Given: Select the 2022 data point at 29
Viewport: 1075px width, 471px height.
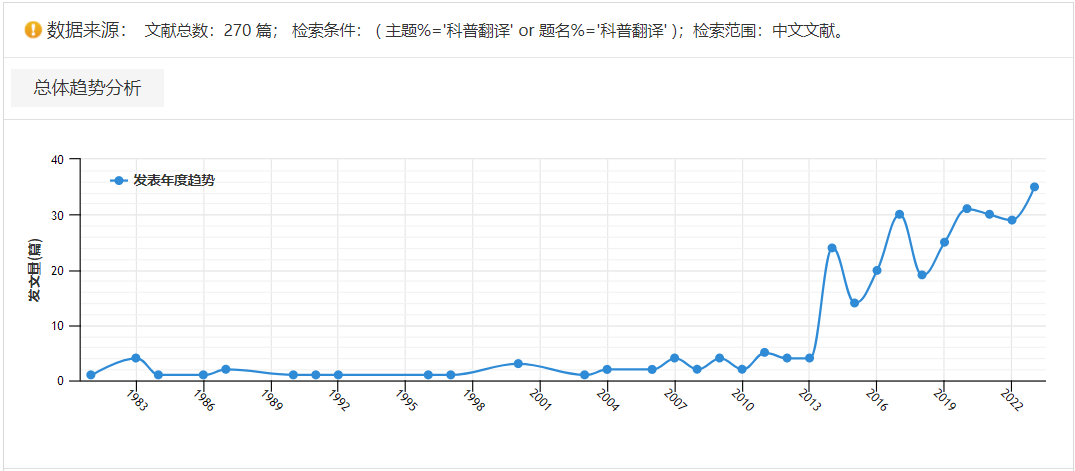Looking at the screenshot, I should [x=1012, y=220].
